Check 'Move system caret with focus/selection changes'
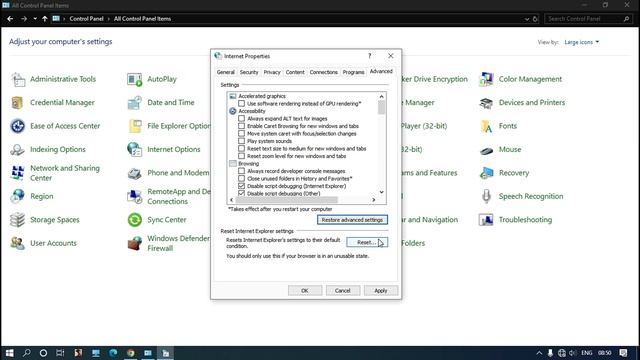This screenshot has height=360, width=640. click(242, 133)
